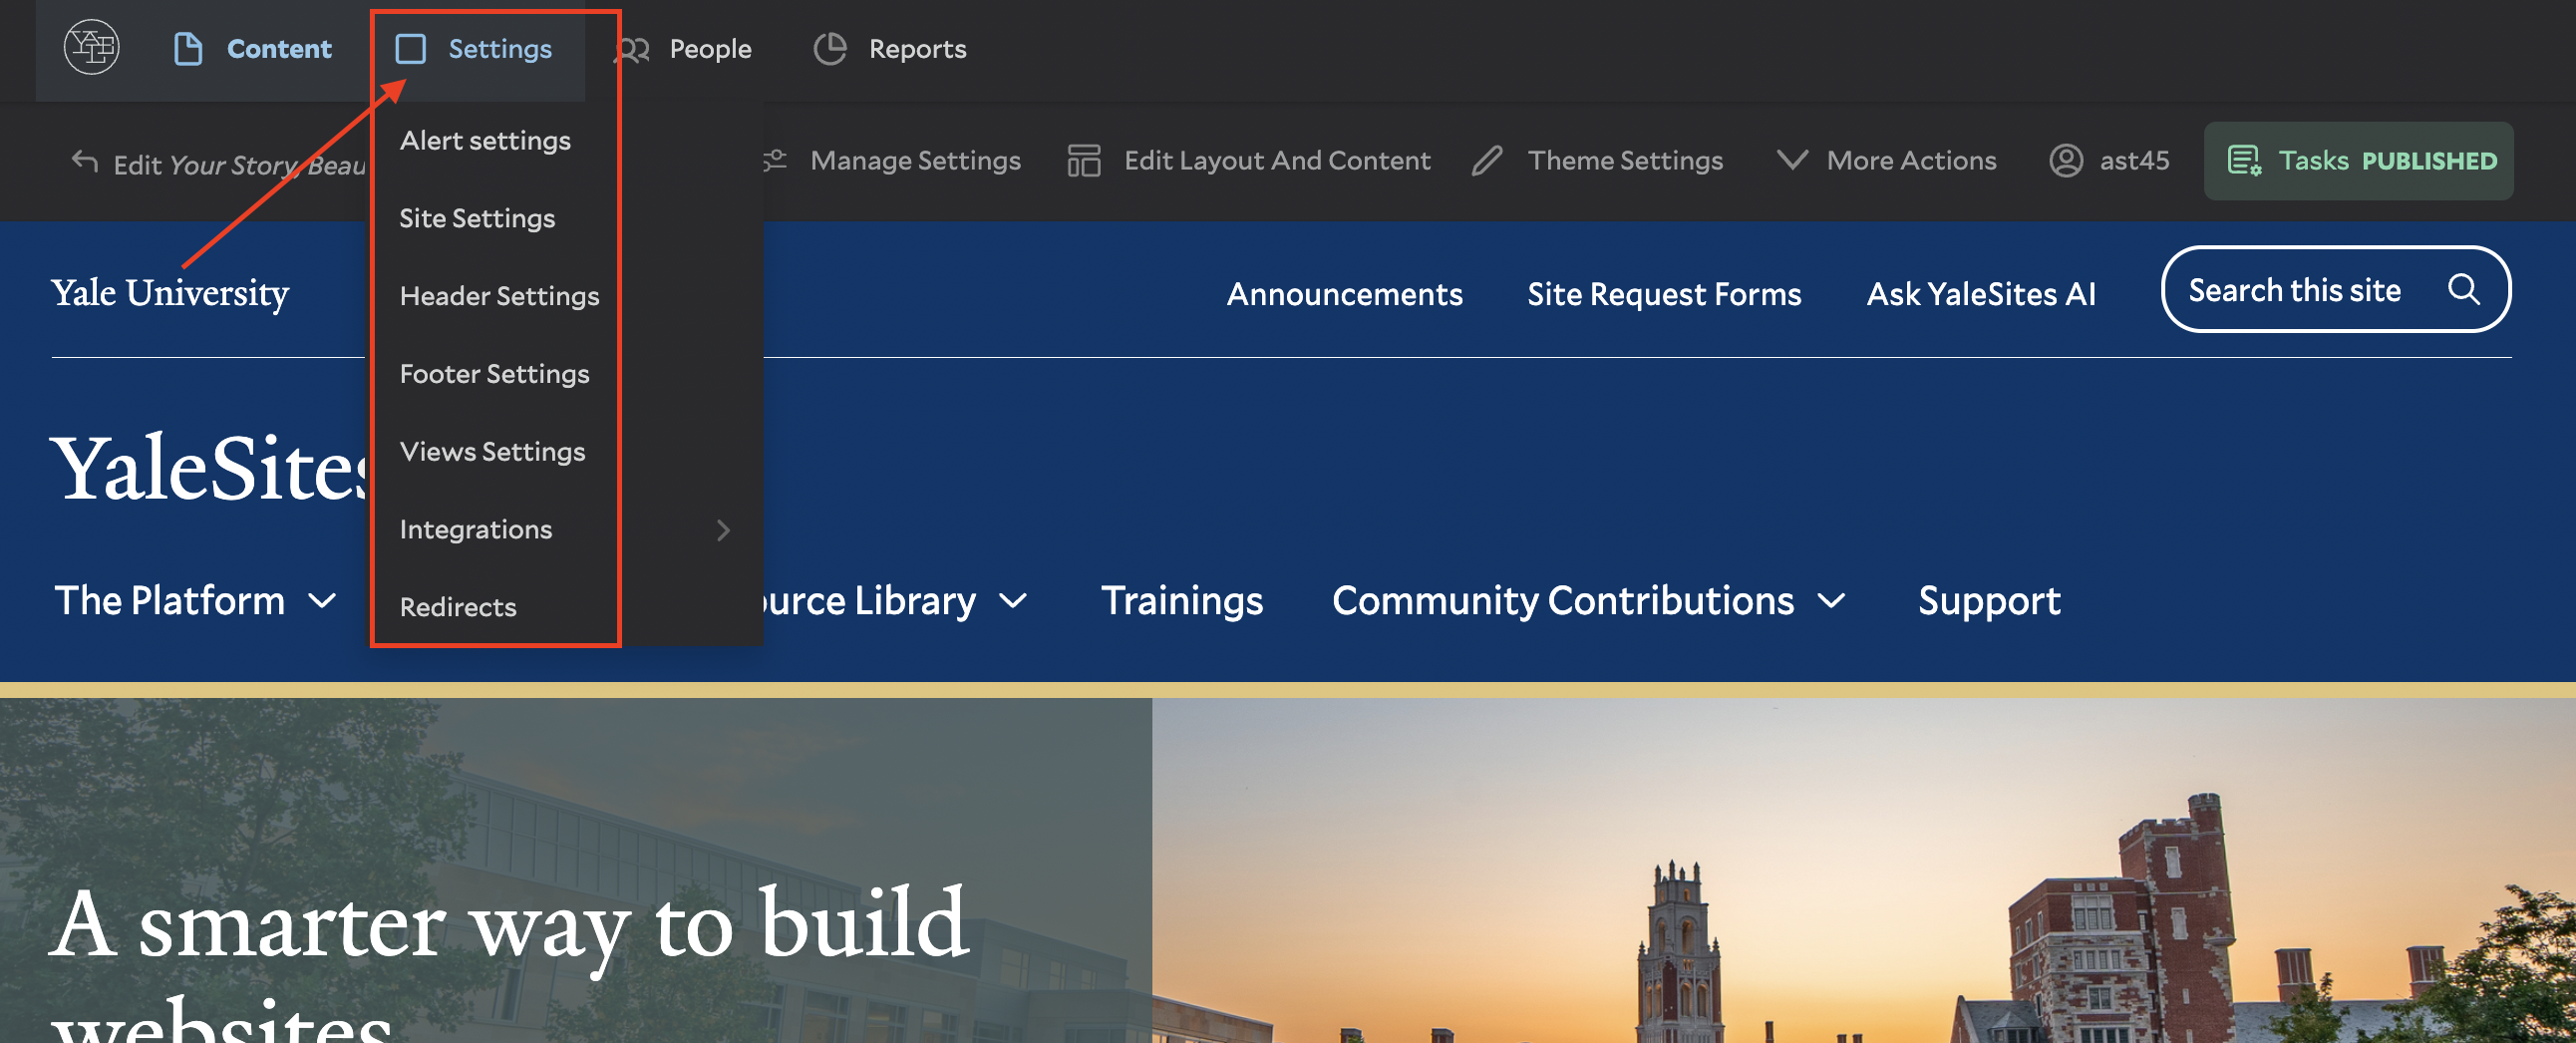Open Redirects from the Settings menu
Screen dimensions: 2576x1043
click(458, 607)
